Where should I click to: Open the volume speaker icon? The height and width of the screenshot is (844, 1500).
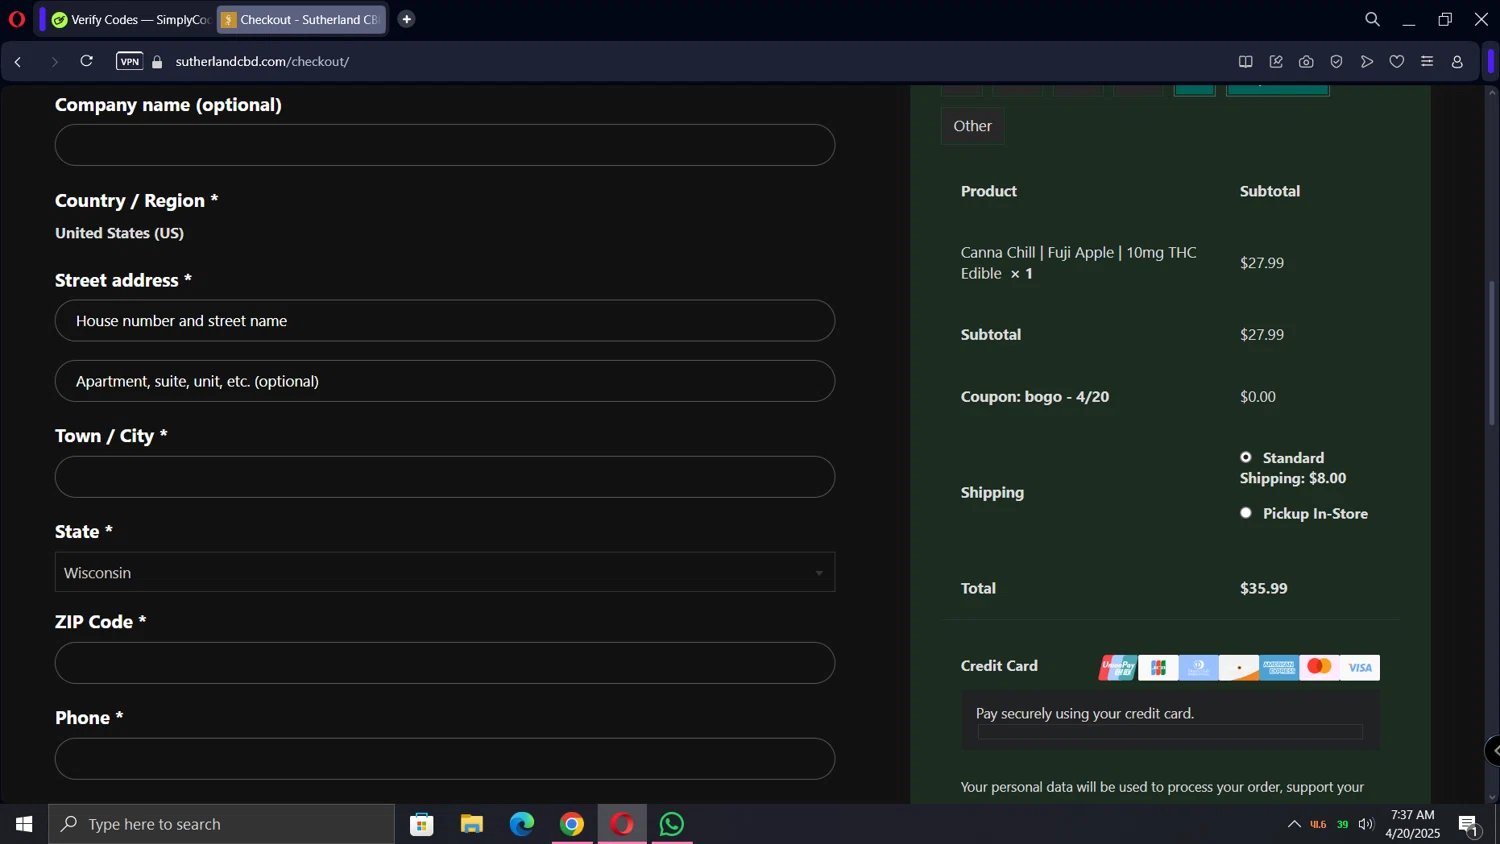[1366, 824]
